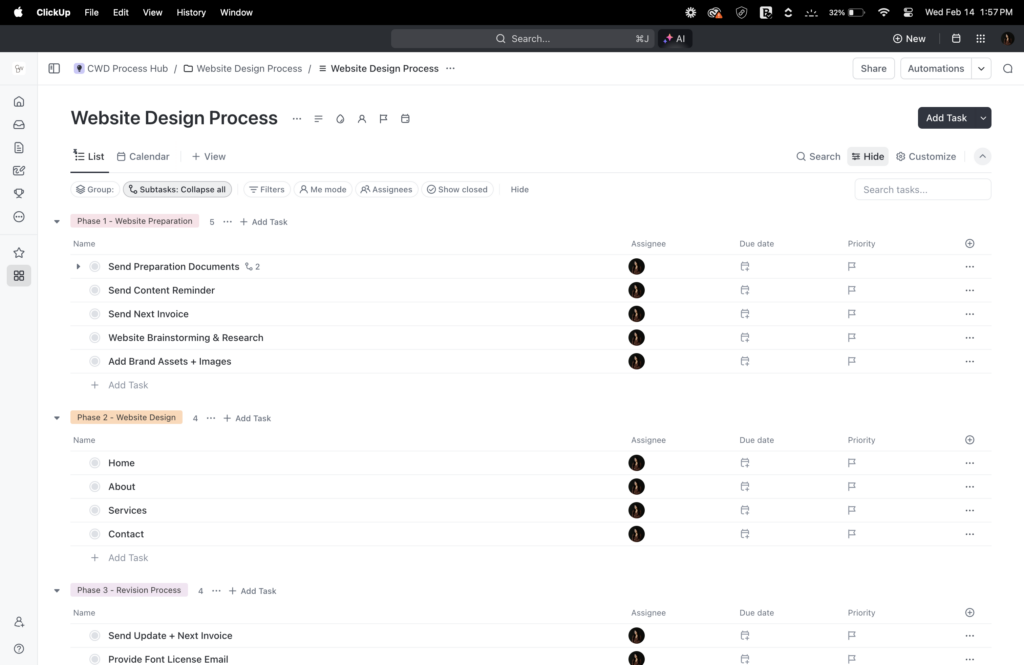The height and width of the screenshot is (665, 1024).
Task: Open Docs from the left sidebar
Action: pyautogui.click(x=18, y=147)
